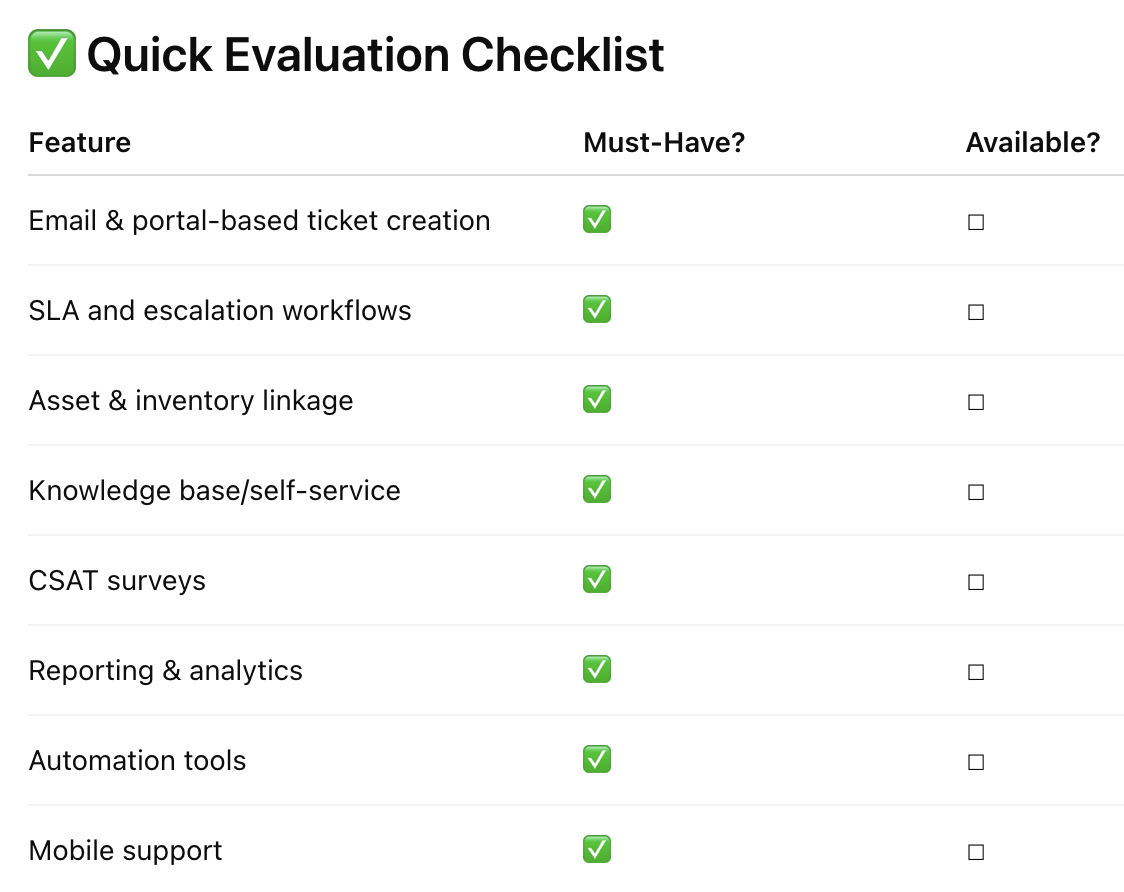Check Available box for Email & portal-based ticket creation
1124x892 pixels.
coord(976,222)
